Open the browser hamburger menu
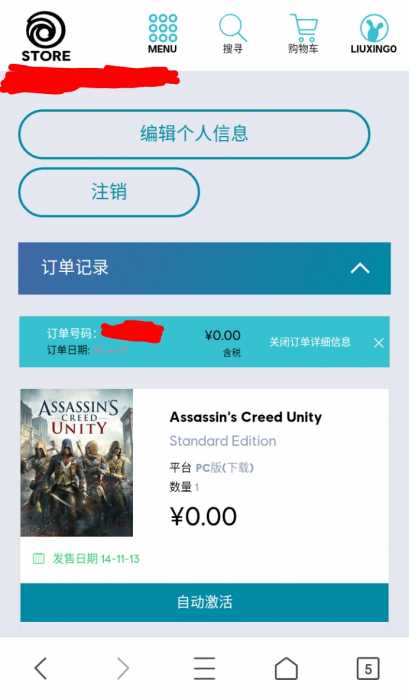The height and width of the screenshot is (700, 409). click(x=204, y=668)
